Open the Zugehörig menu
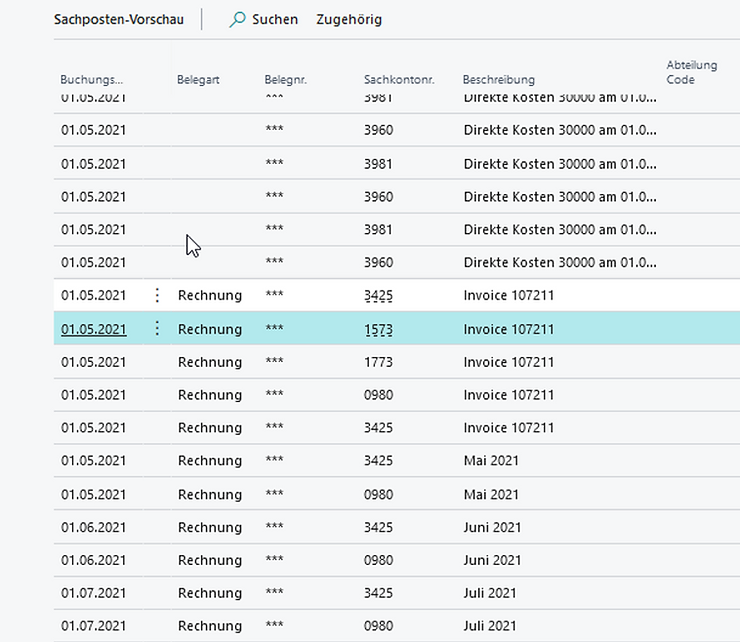740x642 pixels. (348, 19)
